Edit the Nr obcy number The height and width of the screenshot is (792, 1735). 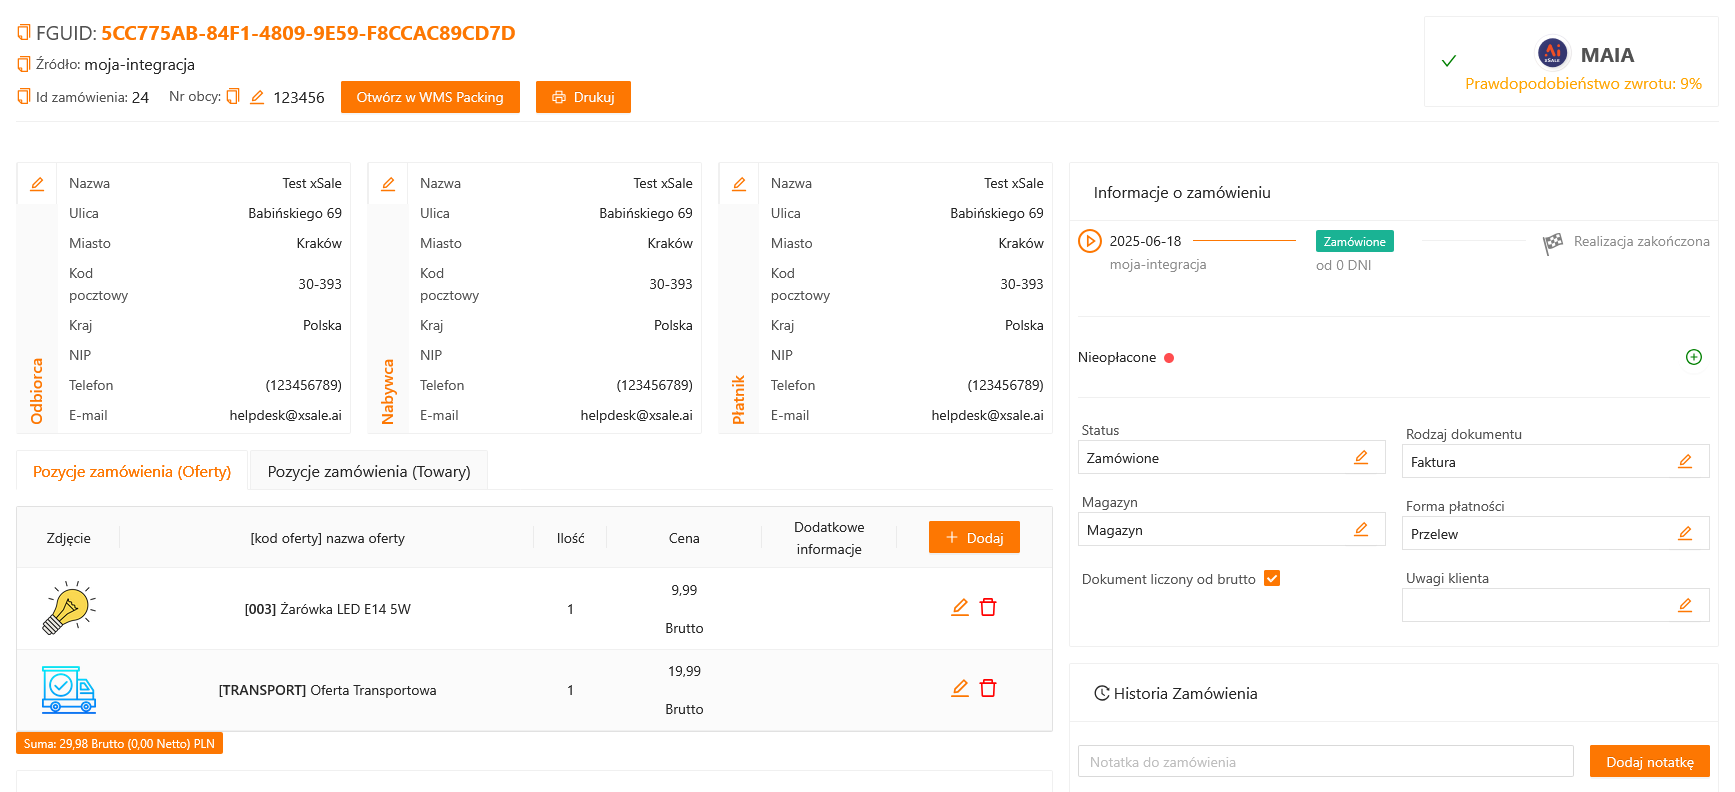(257, 97)
